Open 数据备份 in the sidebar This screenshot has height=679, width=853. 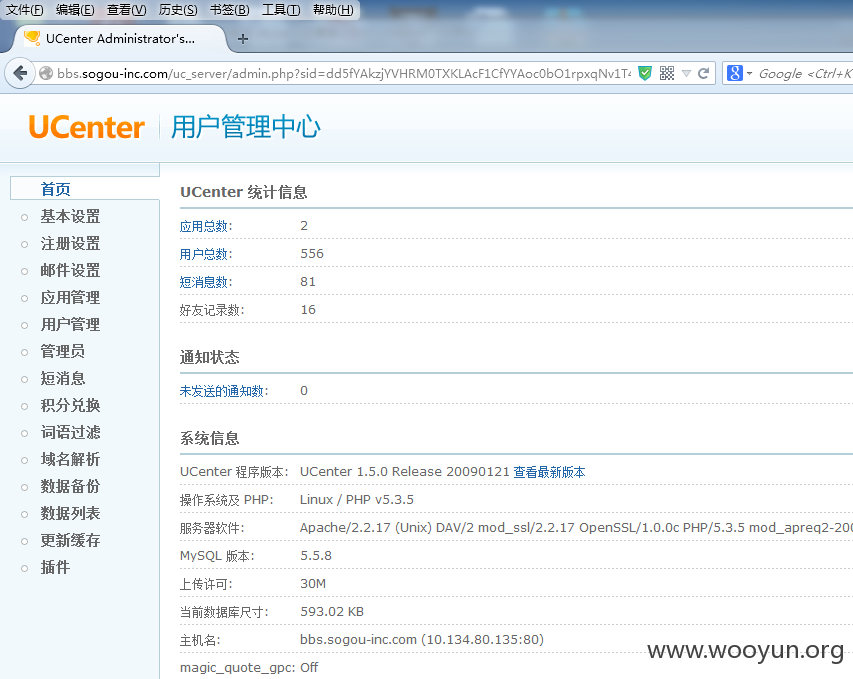click(70, 486)
